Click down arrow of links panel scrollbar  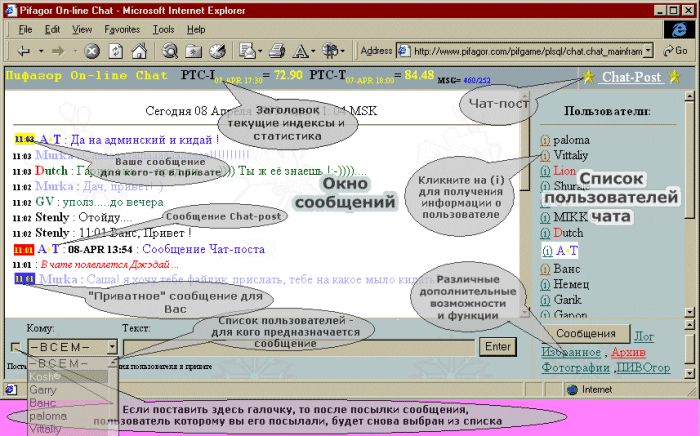pyautogui.click(x=690, y=373)
